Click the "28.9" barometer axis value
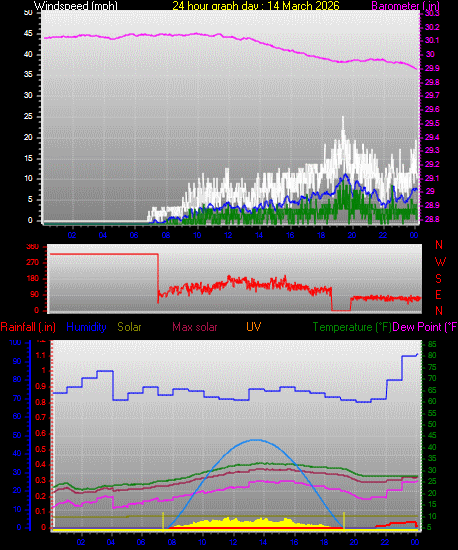The width and height of the screenshot is (458, 550). pyautogui.click(x=432, y=205)
